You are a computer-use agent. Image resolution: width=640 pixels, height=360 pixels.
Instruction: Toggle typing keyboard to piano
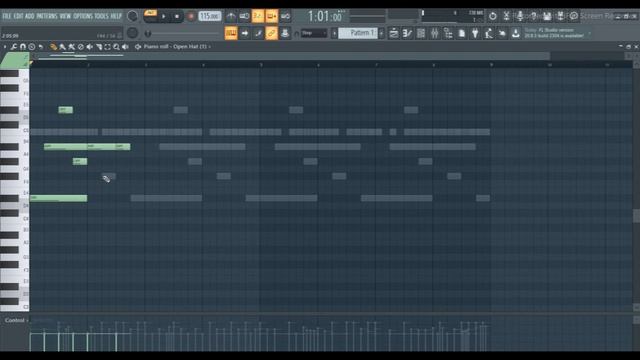click(231, 33)
